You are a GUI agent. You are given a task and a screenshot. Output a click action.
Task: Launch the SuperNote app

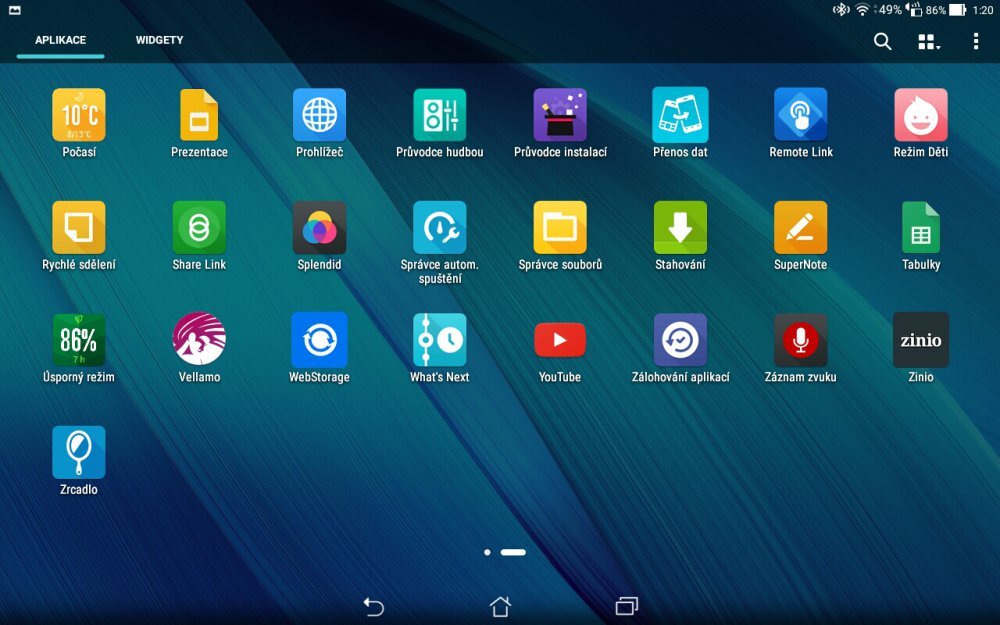pos(800,227)
